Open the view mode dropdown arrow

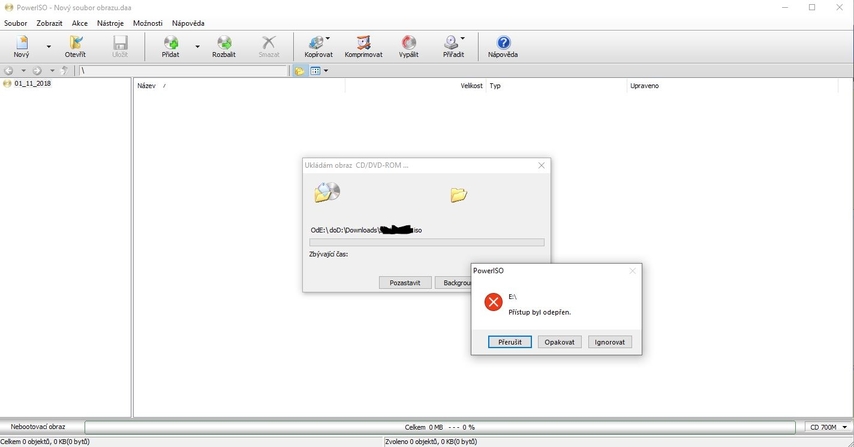pyautogui.click(x=326, y=71)
